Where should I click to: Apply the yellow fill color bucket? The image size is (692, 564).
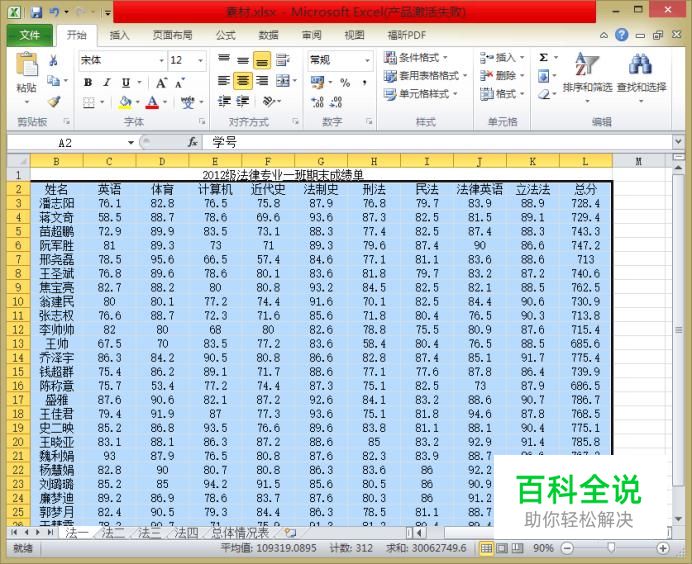125,102
